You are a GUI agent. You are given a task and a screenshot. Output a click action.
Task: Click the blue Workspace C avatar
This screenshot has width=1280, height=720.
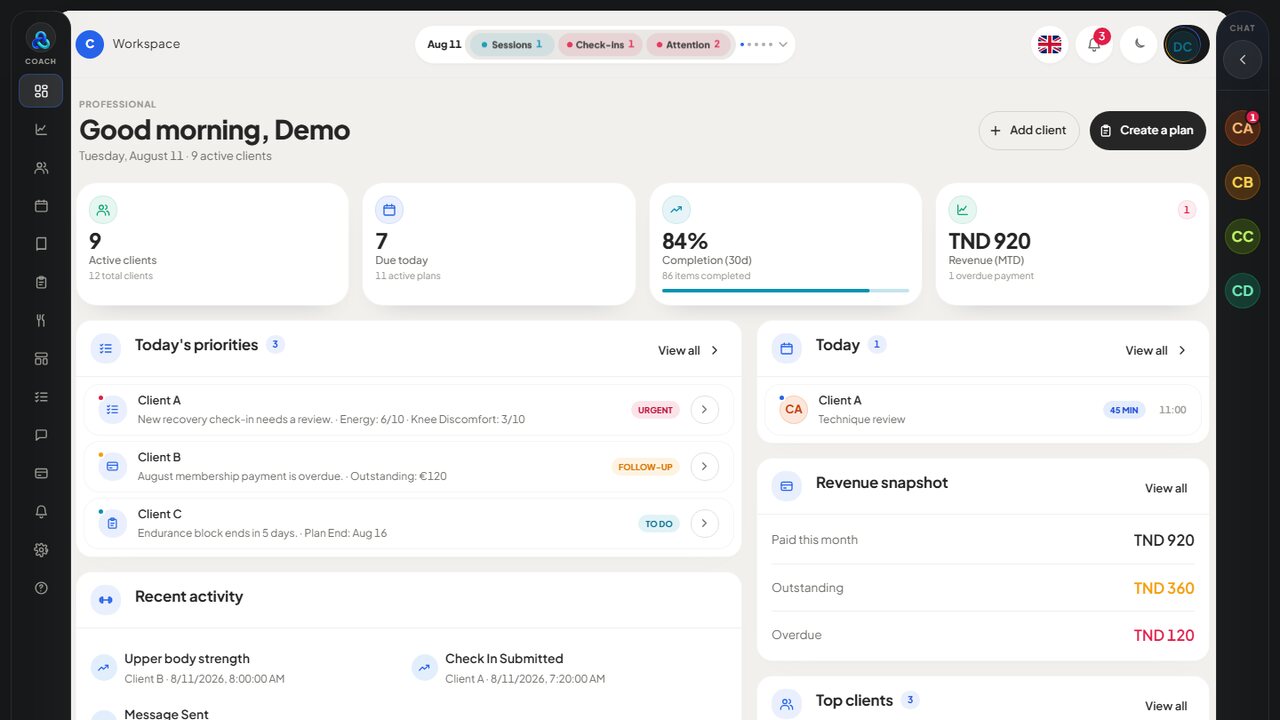pyautogui.click(x=90, y=44)
